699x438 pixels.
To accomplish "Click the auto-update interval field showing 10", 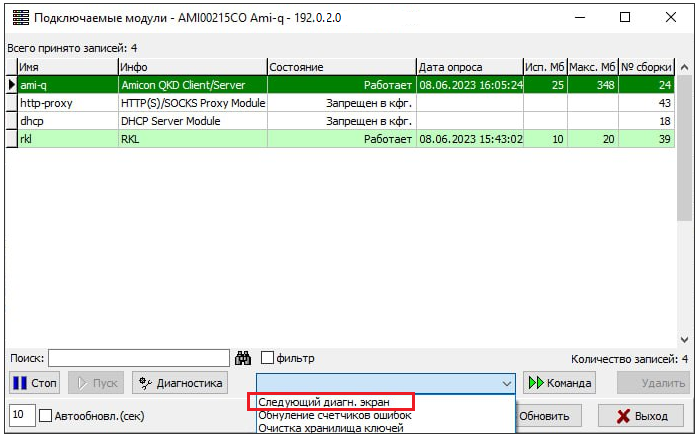I will tap(20, 416).
